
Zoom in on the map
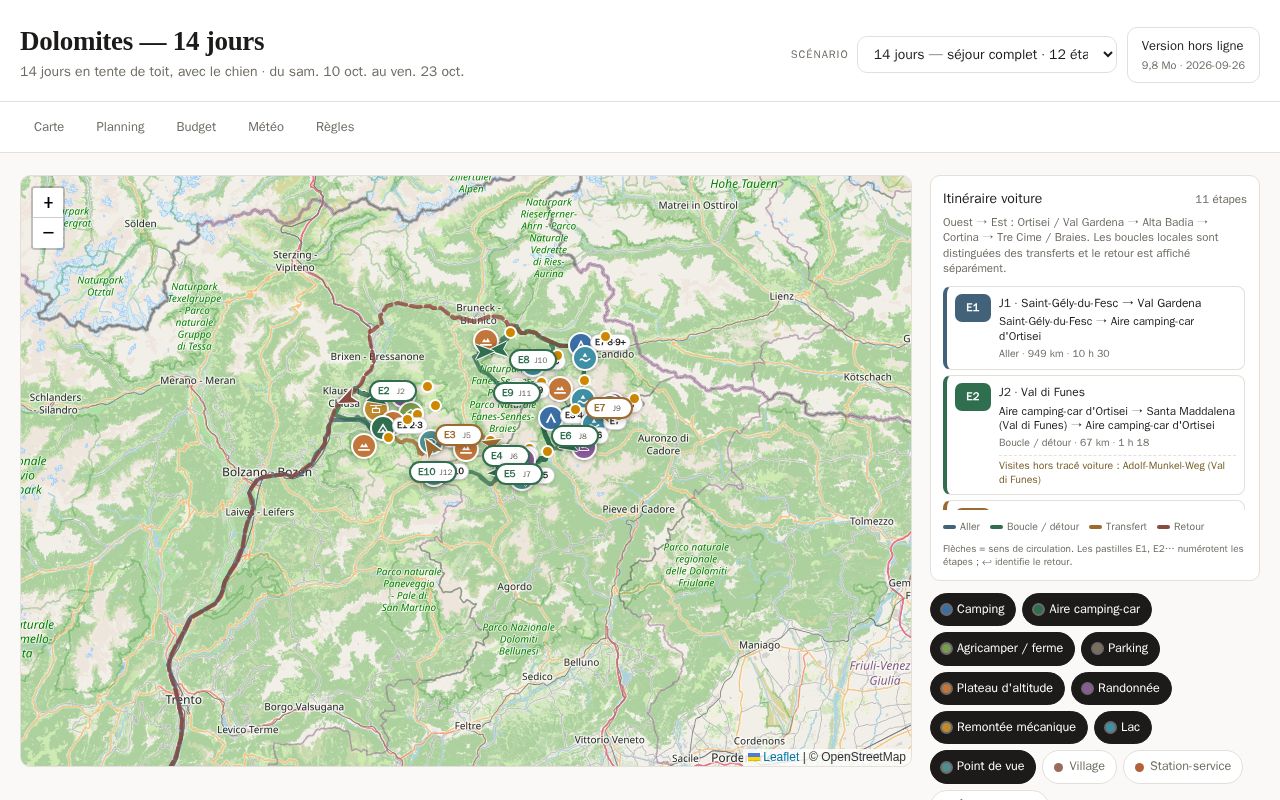tap(48, 203)
